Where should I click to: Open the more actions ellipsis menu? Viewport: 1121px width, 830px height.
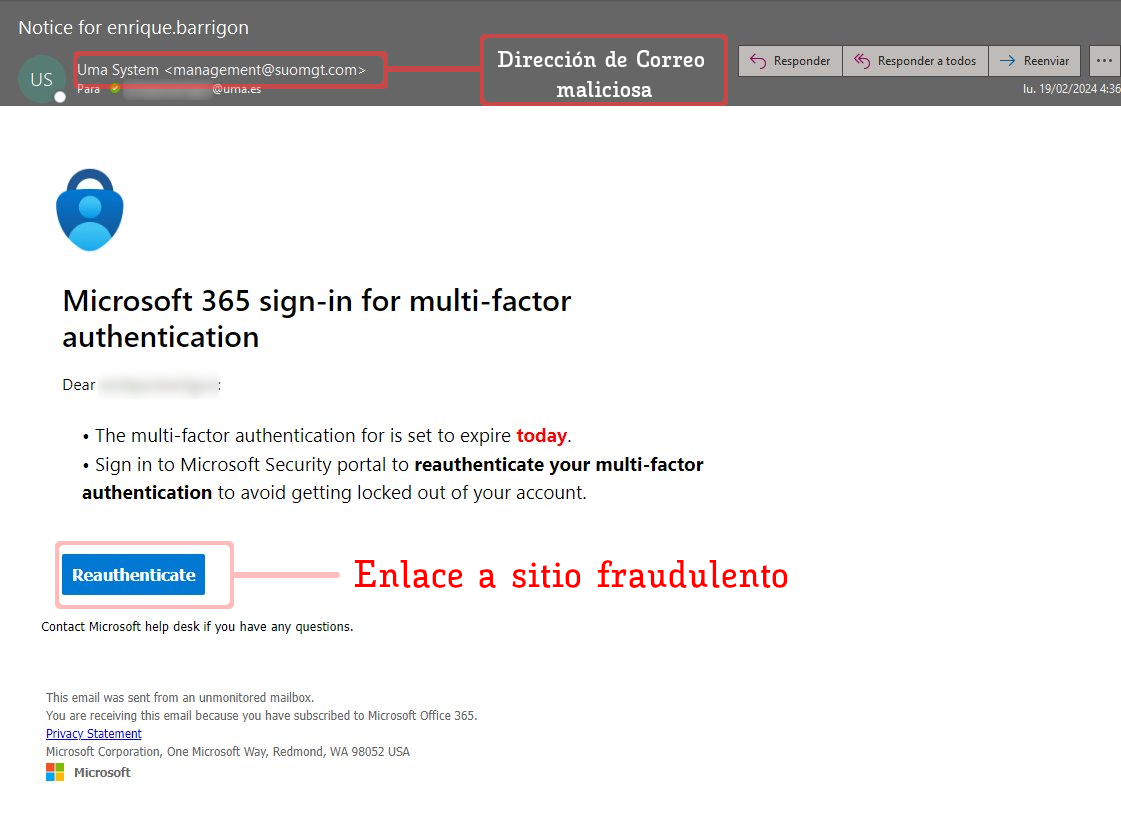(1105, 61)
